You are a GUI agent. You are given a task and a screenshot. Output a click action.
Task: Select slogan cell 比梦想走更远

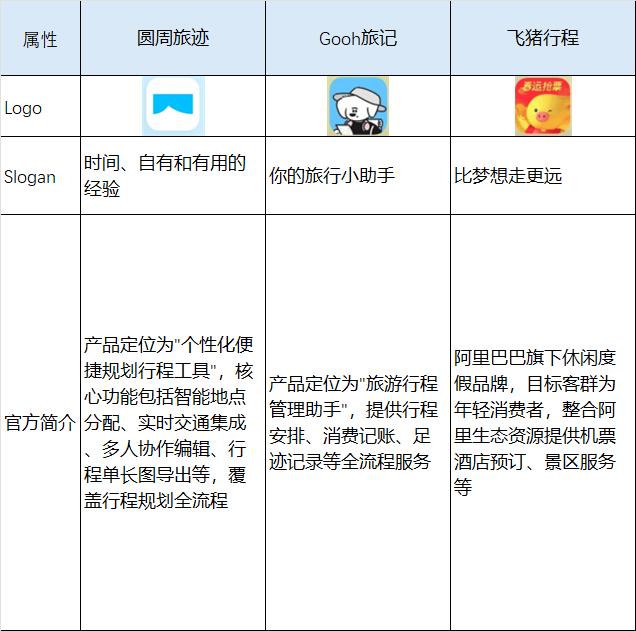543,176
